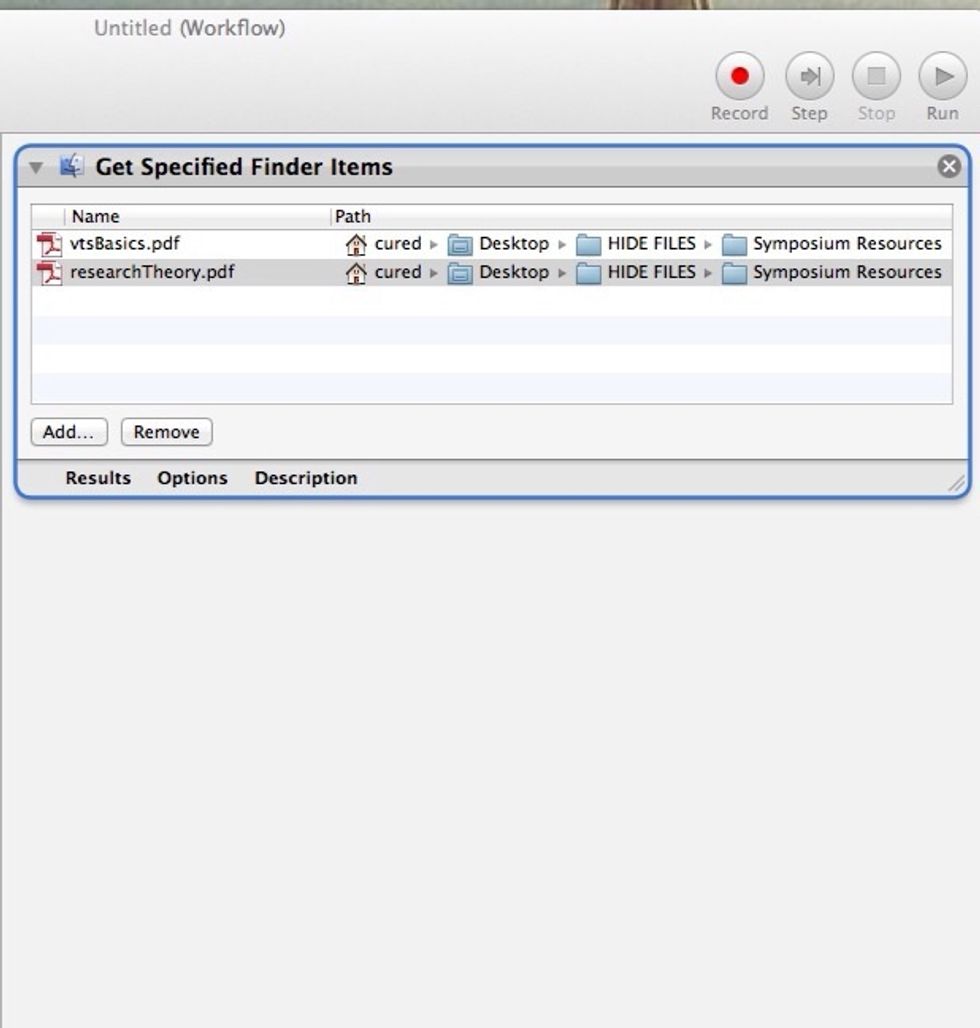The width and height of the screenshot is (980, 1028).
Task: Sort by the Path column header
Action: [642, 216]
